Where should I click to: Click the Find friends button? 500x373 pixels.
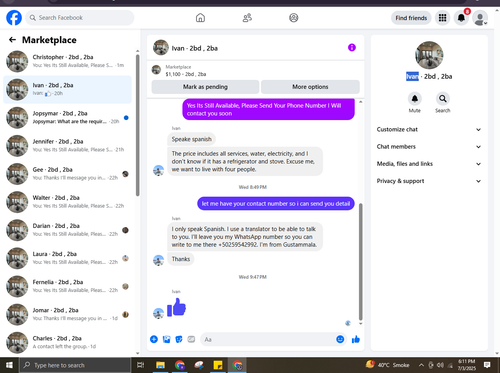[x=411, y=18]
